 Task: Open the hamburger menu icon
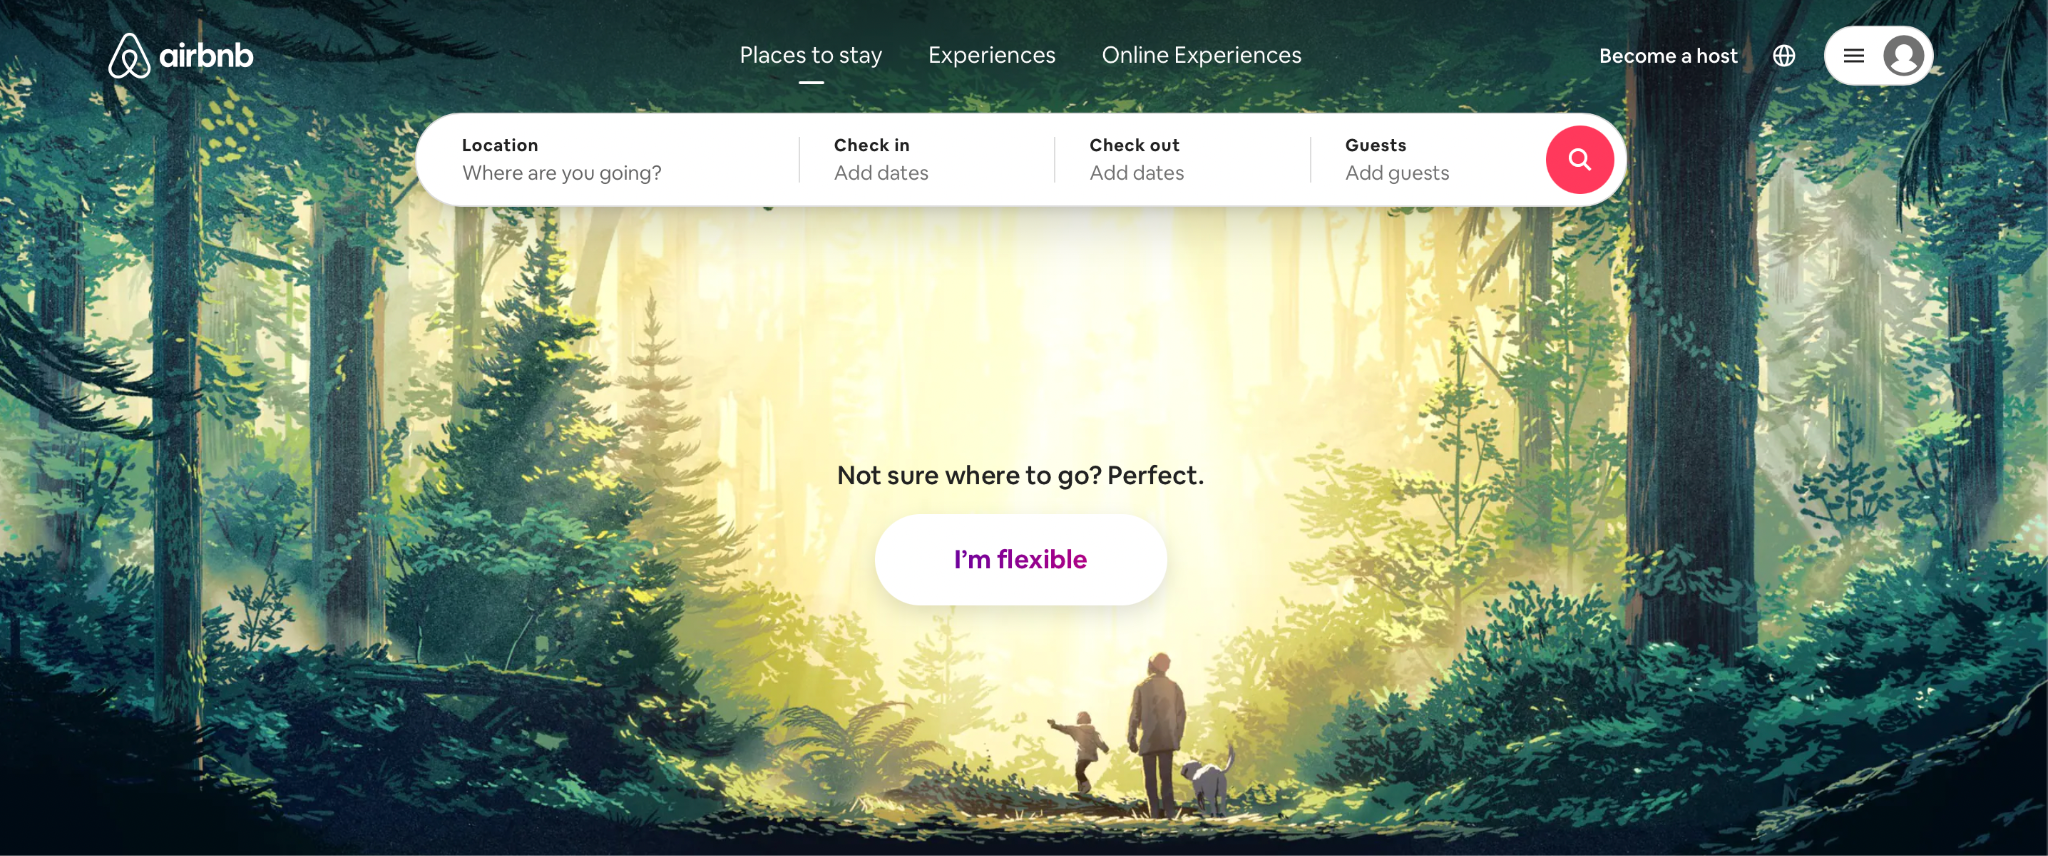[x=1854, y=56]
